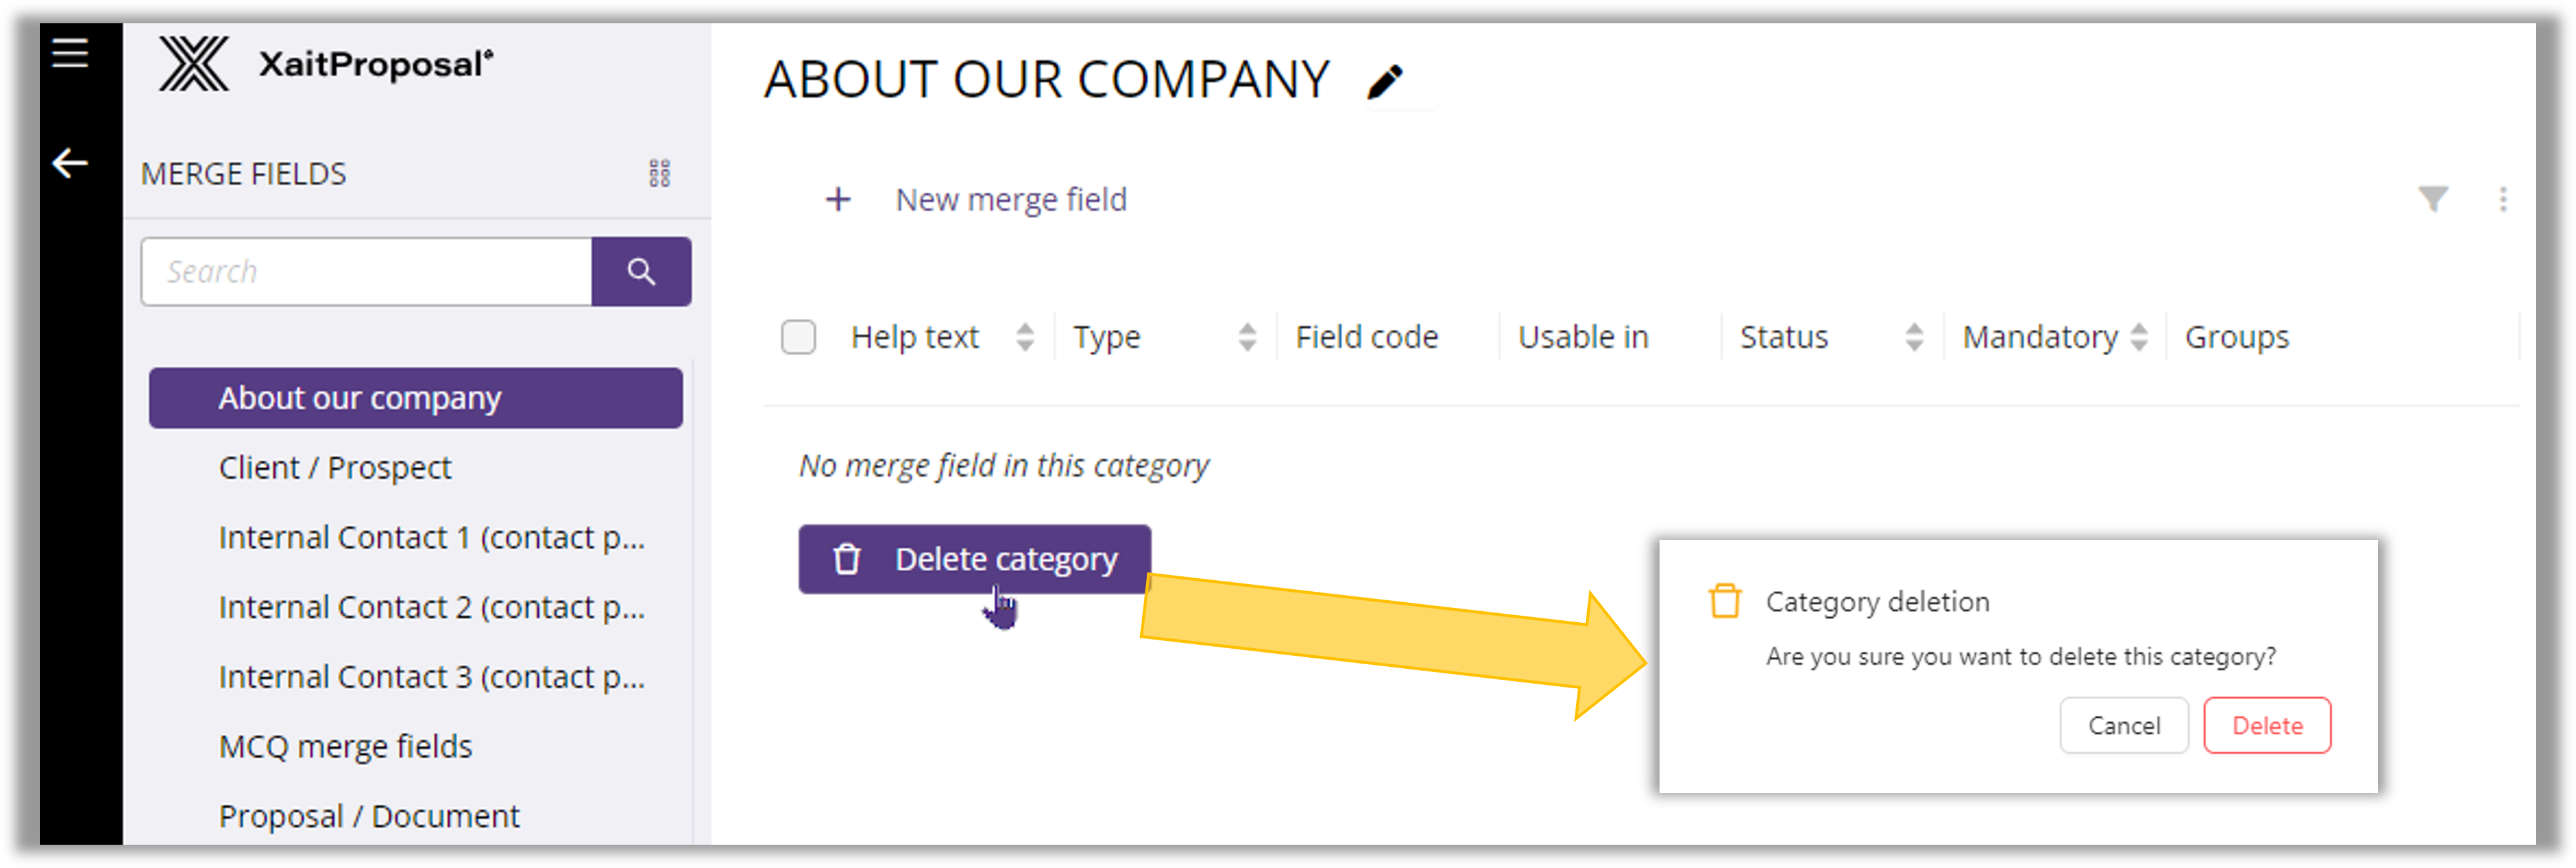Image resolution: width=2576 pixels, height=868 pixels.
Task: Click the Delete category button
Action: pyautogui.click(x=974, y=559)
